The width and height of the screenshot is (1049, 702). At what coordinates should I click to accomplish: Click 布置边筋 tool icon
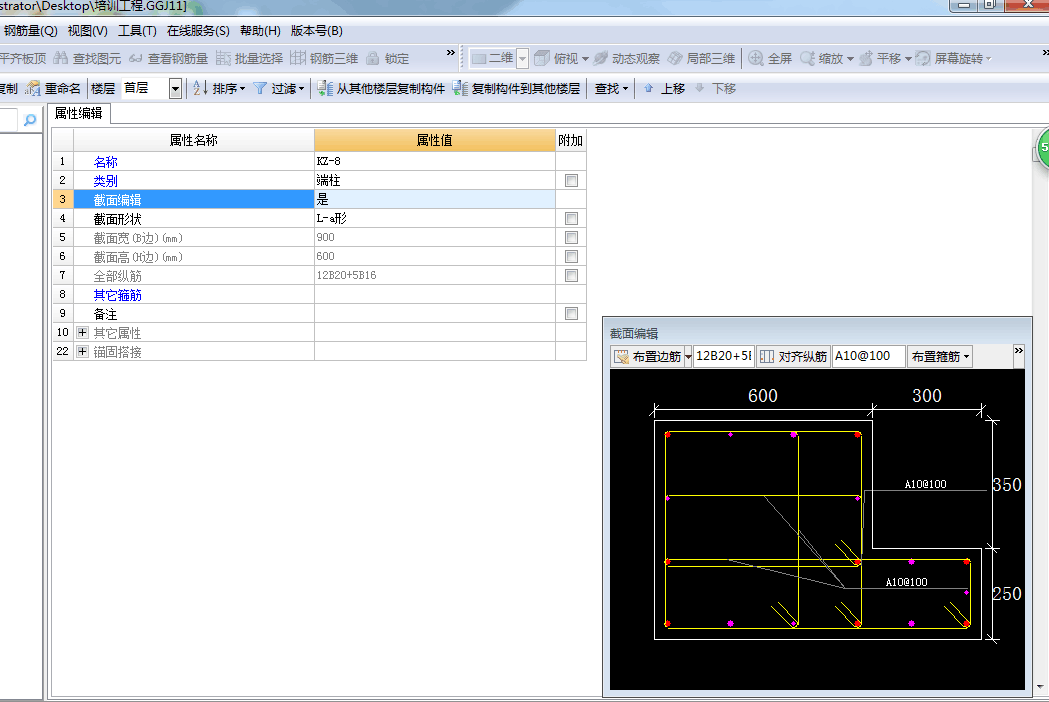(622, 357)
